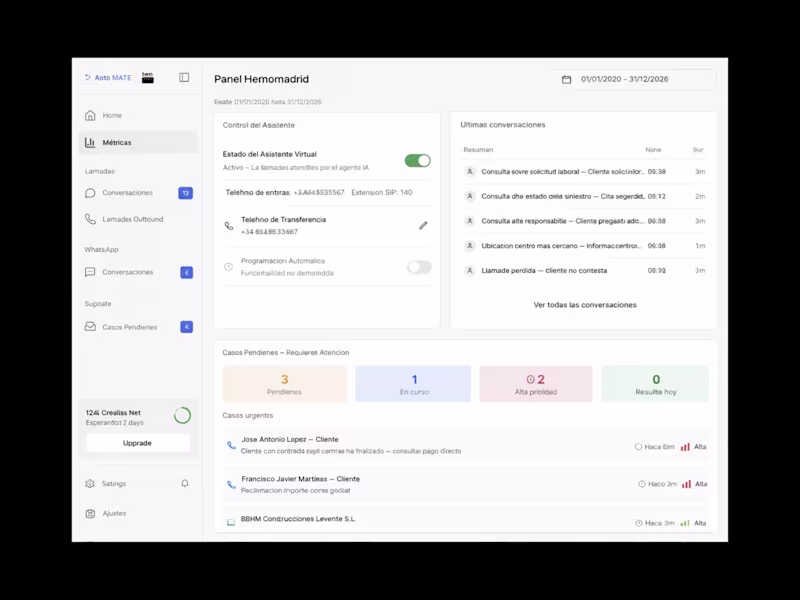Viewport: 800px width, 600px height.
Task: Click the phone icon beside Telefono de Transferencia
Action: [x=229, y=226]
